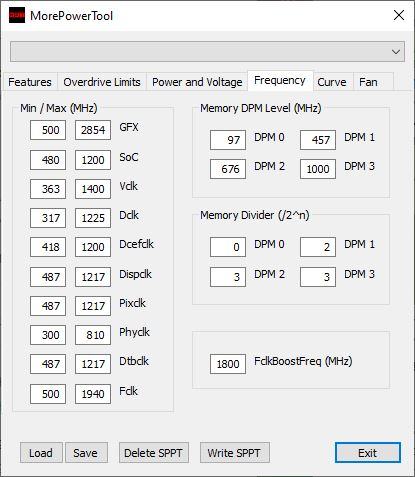
Task: Open the GPU selection dropdown
Action: 207,52
